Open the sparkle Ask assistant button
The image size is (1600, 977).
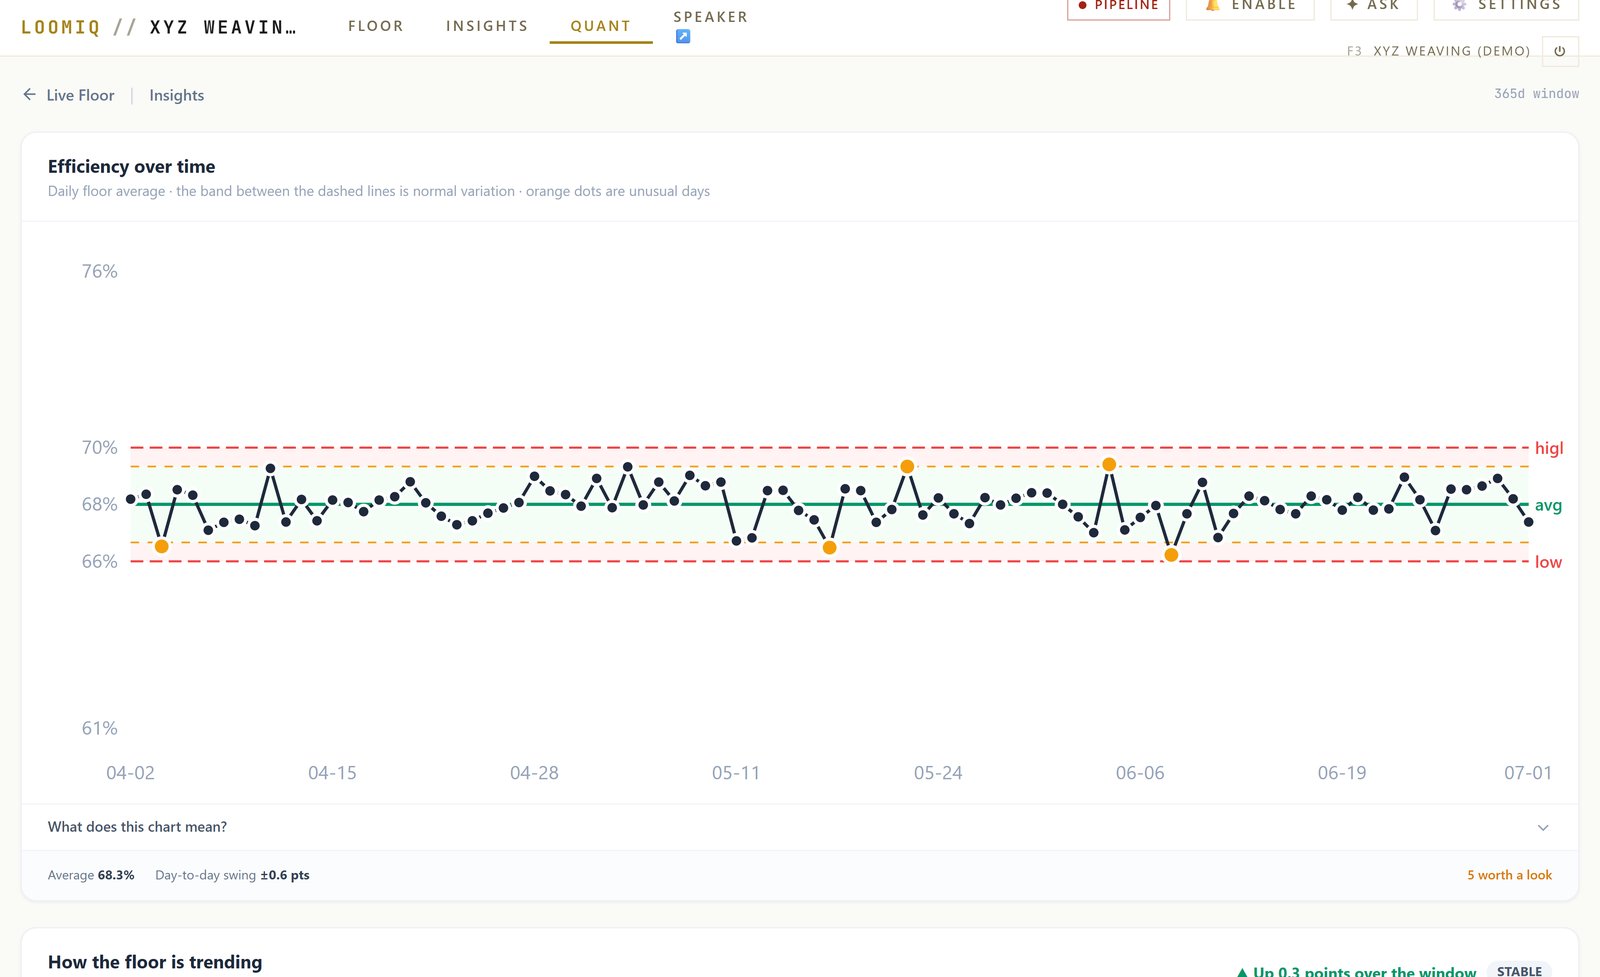[x=1374, y=7]
